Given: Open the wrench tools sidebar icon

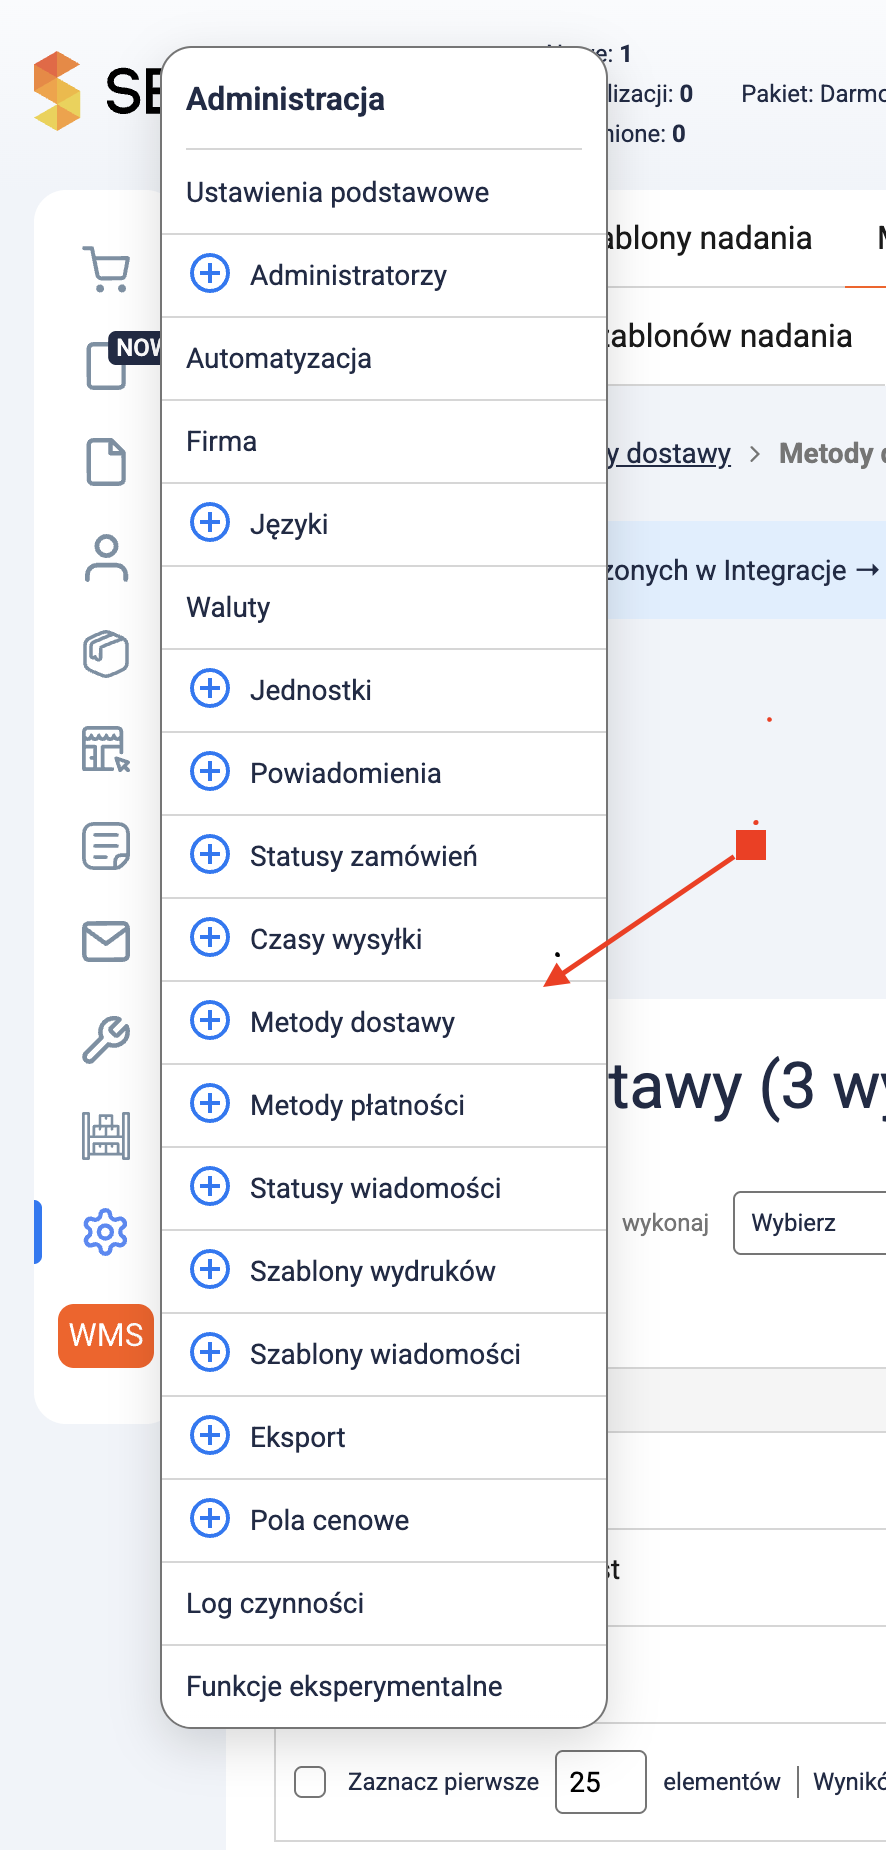Looking at the screenshot, I should (x=106, y=1039).
